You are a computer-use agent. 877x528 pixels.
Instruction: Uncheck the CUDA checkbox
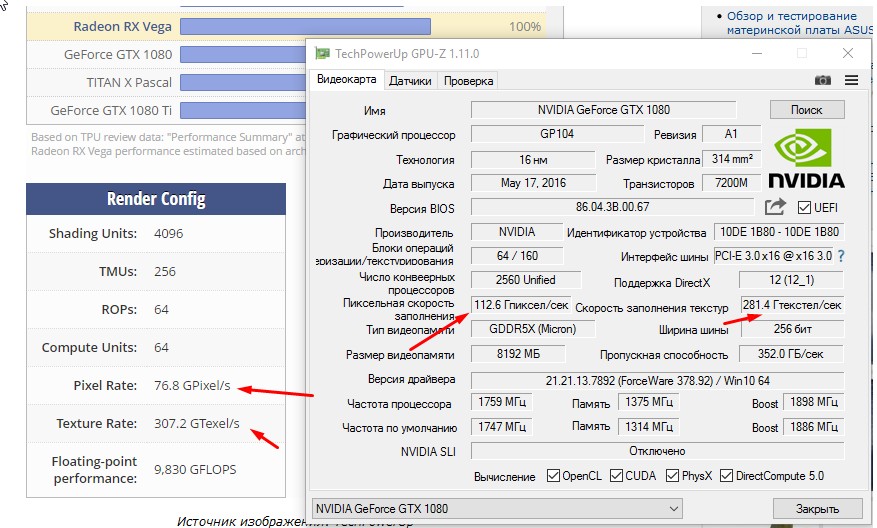[616, 476]
